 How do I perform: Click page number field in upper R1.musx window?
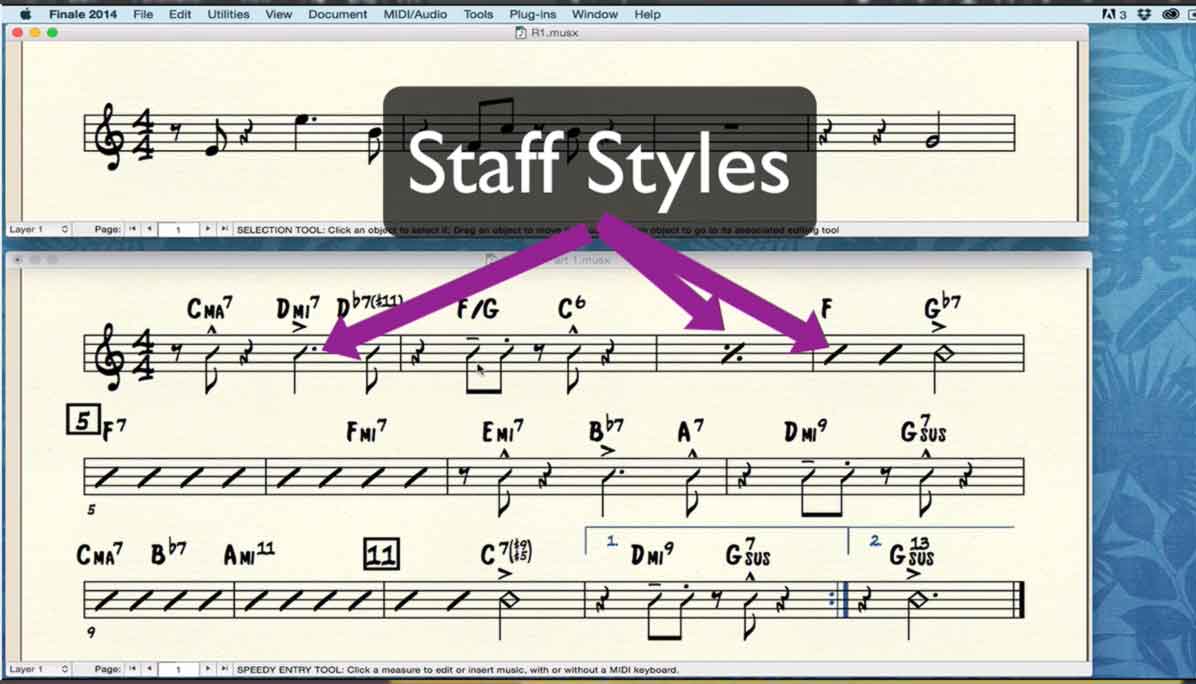point(178,230)
